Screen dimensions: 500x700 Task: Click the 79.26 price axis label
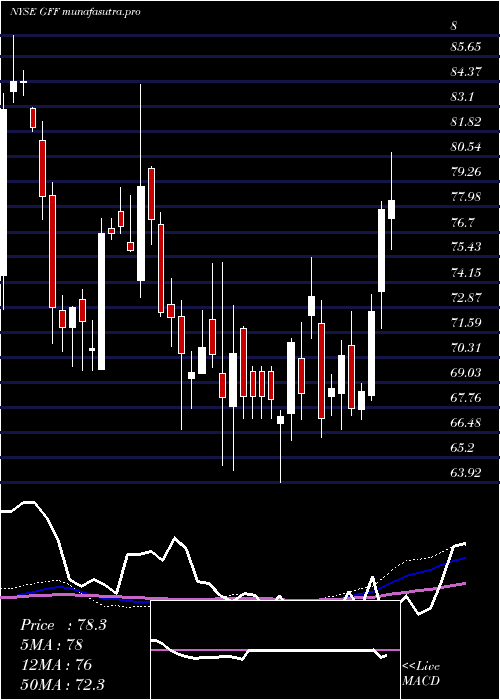tap(466, 171)
